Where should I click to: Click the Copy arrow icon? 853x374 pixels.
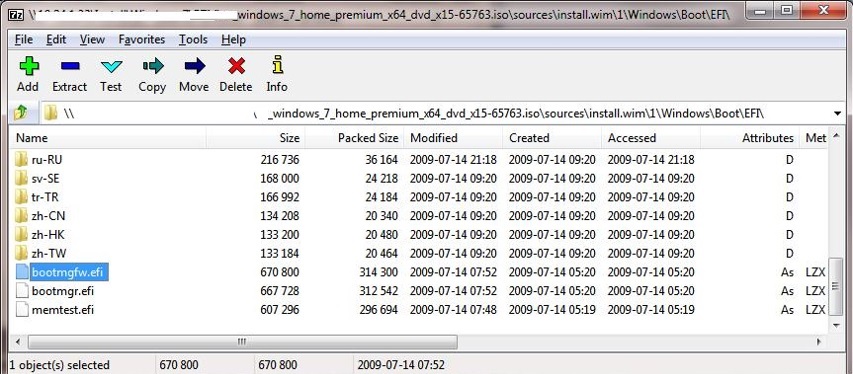pyautogui.click(x=153, y=66)
